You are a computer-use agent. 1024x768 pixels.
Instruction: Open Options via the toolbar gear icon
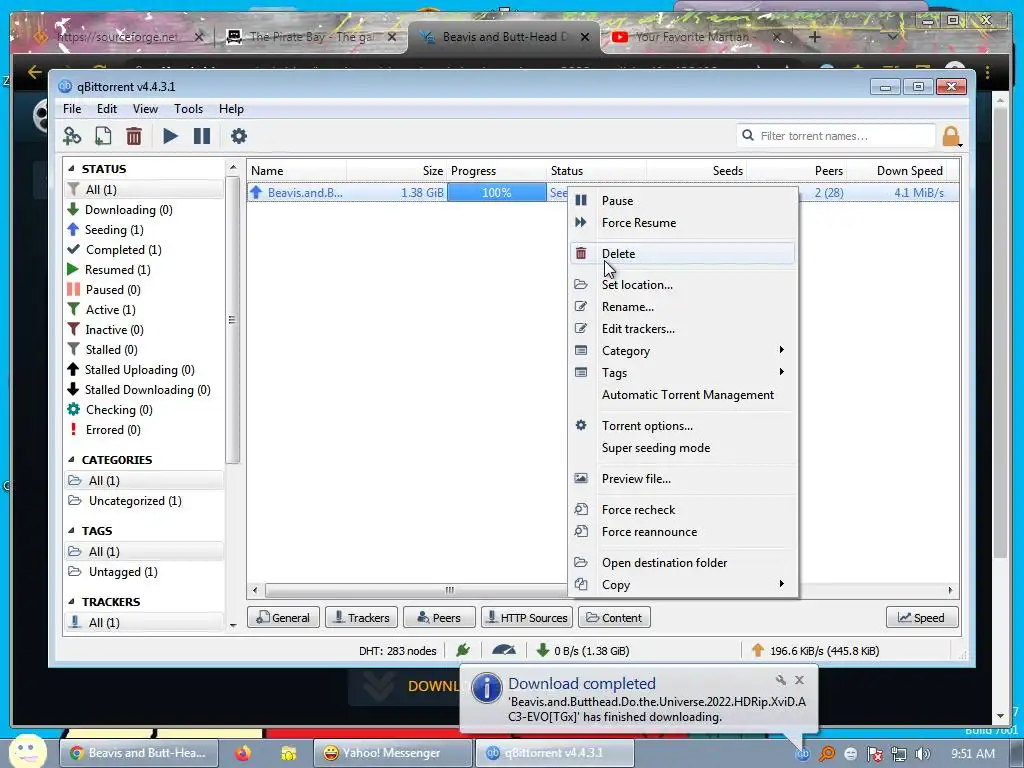pos(239,136)
